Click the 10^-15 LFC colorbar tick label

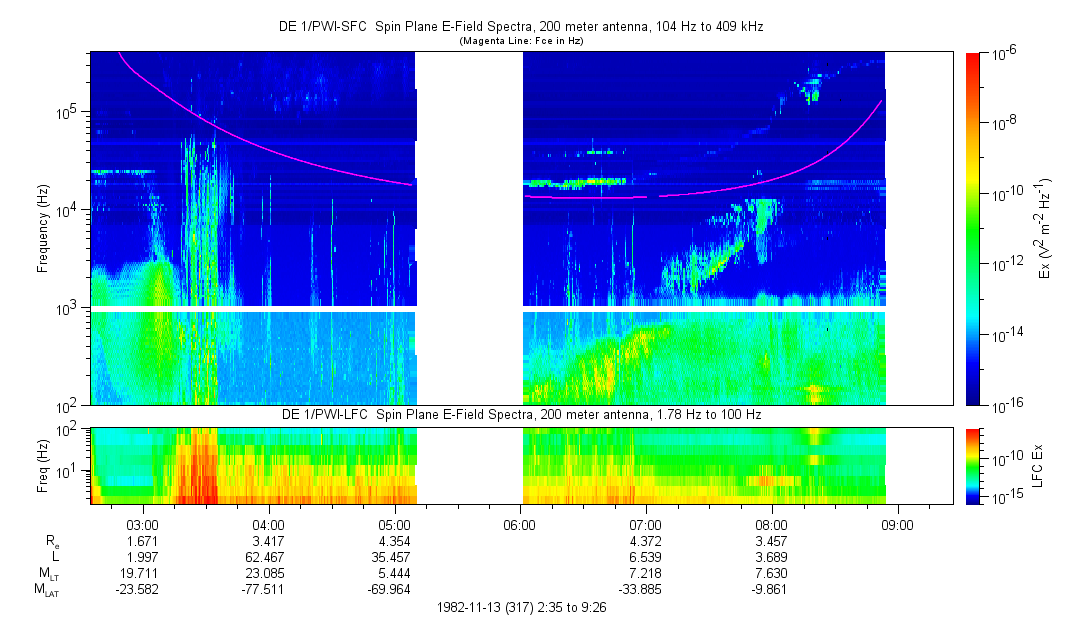pyautogui.click(x=1005, y=496)
